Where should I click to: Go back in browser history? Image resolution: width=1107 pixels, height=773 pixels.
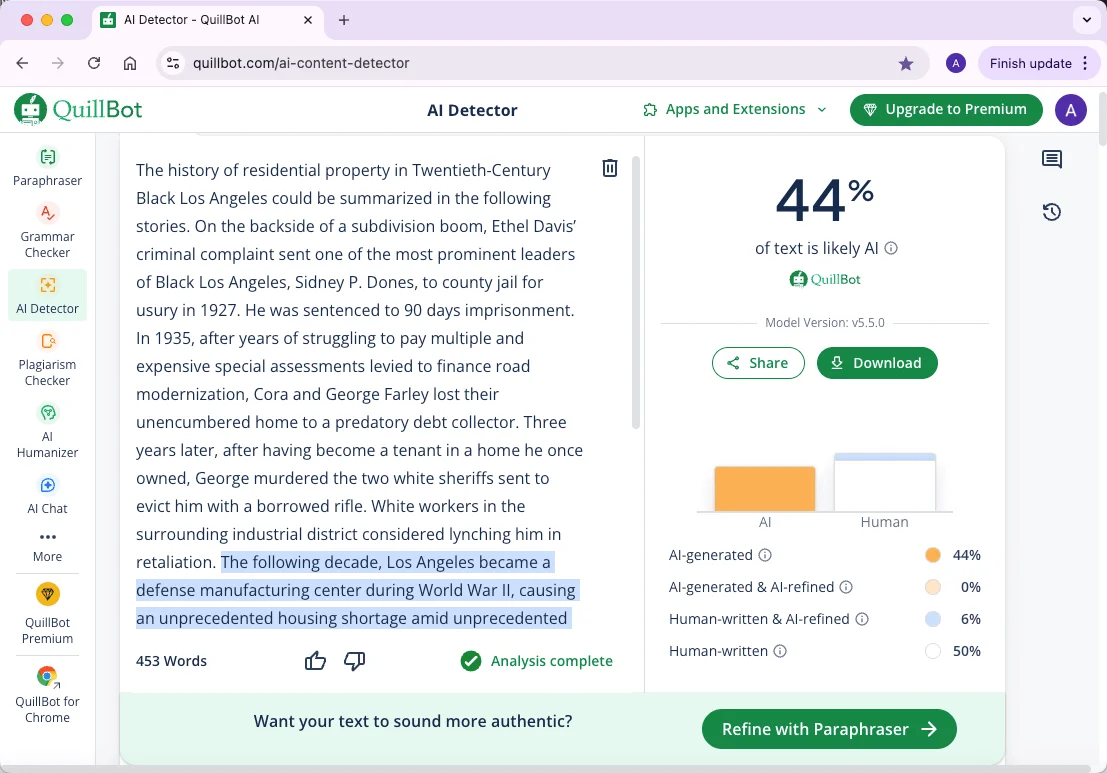[x=23, y=63]
